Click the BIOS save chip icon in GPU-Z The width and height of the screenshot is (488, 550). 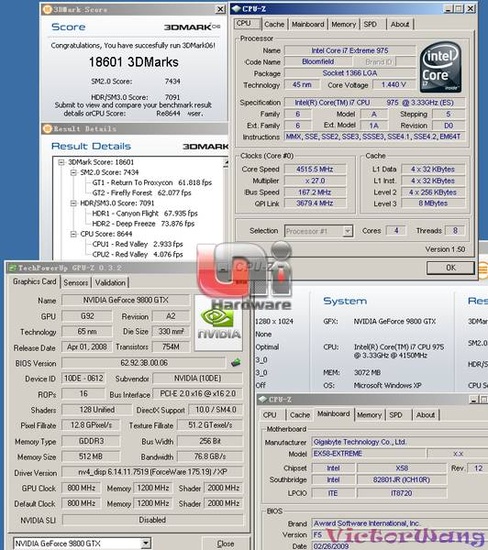[236, 363]
